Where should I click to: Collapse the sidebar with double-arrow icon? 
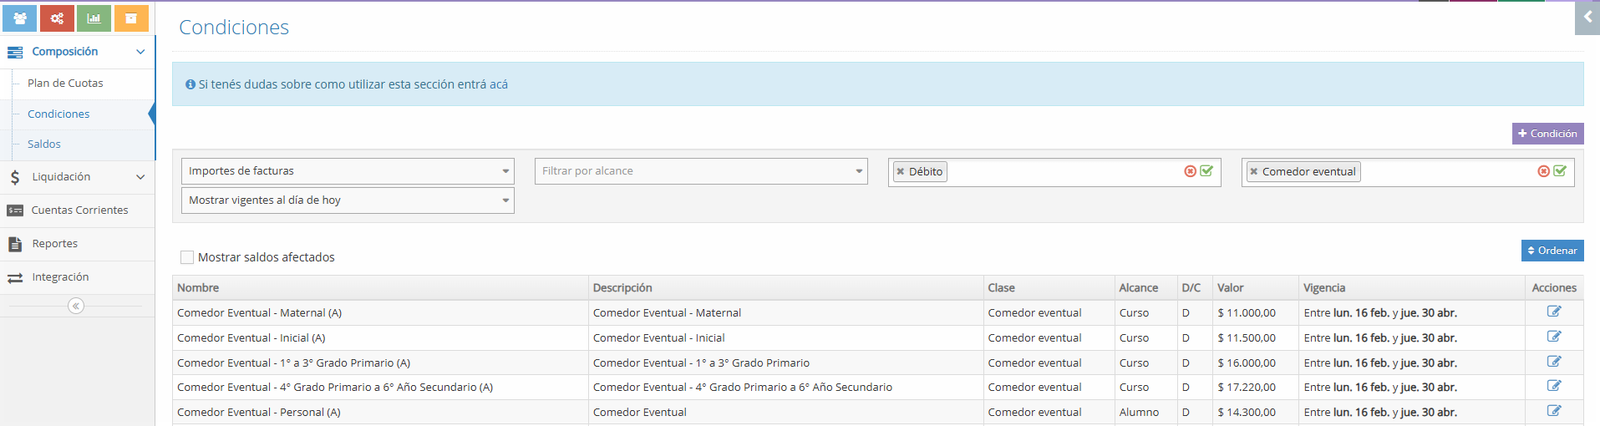pos(76,306)
